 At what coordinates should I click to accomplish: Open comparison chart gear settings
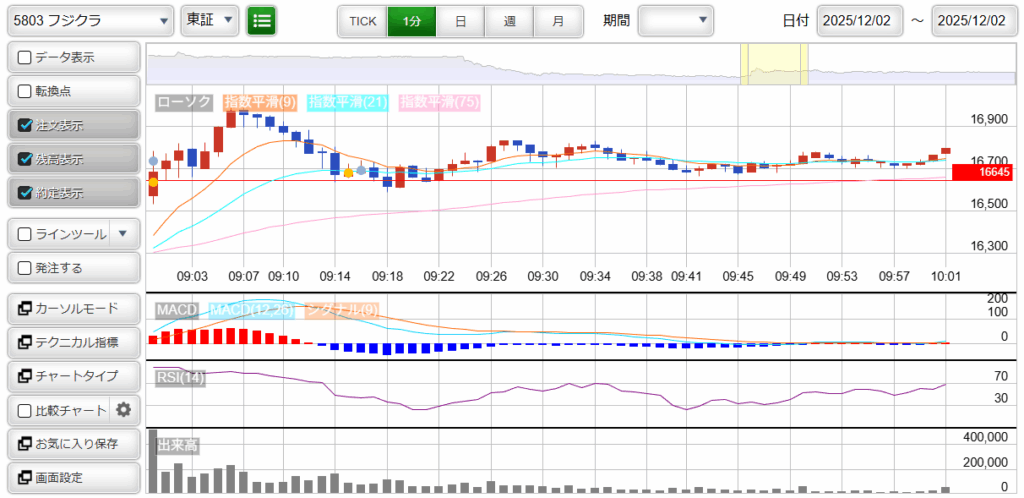124,410
